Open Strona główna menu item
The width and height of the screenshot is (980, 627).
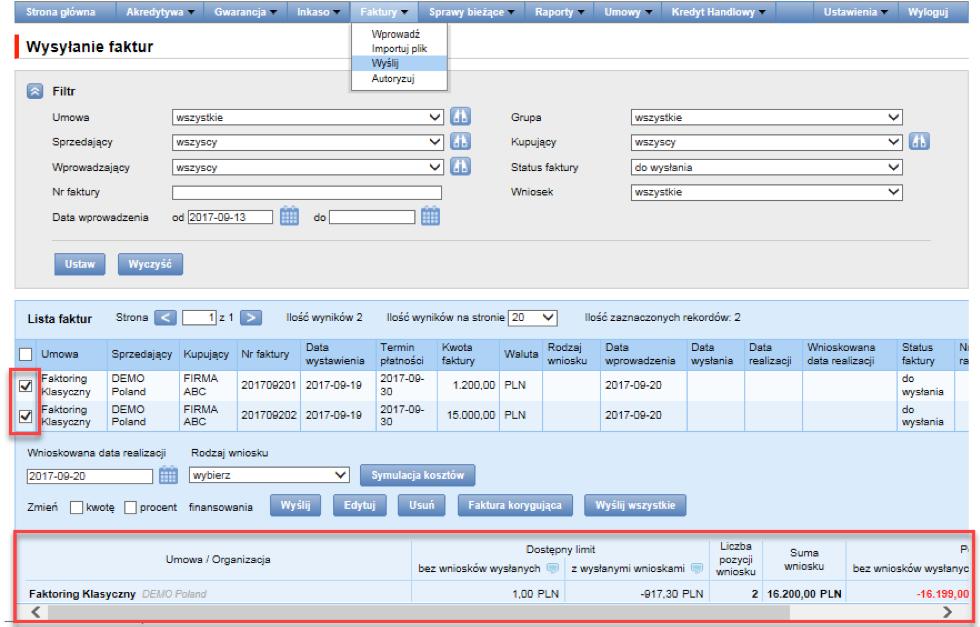tap(61, 12)
